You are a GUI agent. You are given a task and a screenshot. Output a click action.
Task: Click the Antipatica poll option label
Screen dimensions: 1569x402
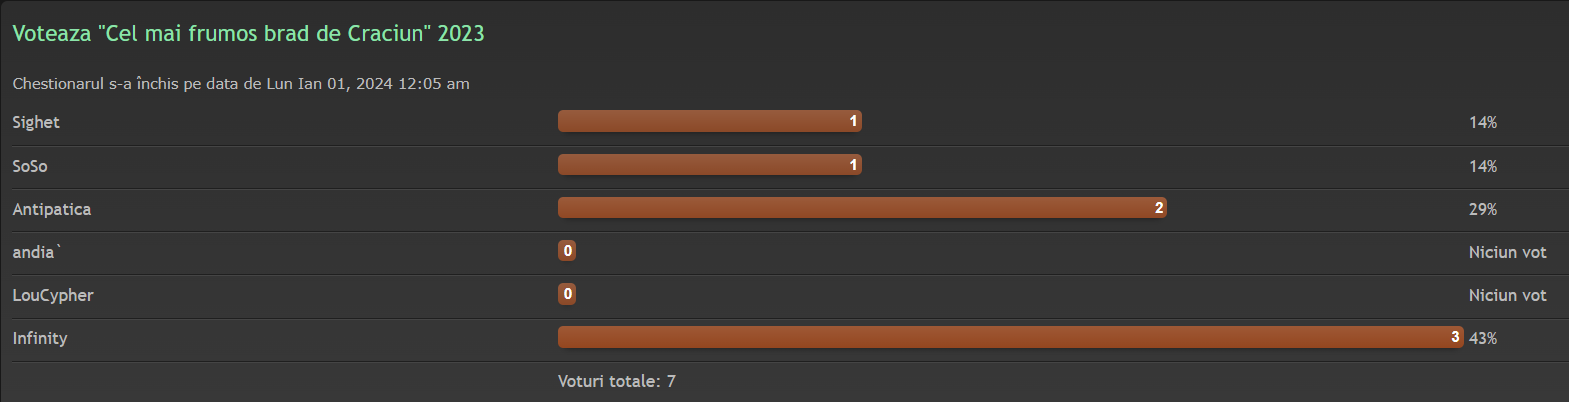[52, 209]
